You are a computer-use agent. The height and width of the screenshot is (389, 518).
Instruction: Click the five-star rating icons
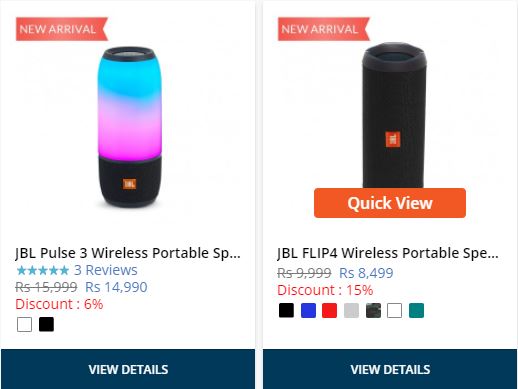[42, 270]
